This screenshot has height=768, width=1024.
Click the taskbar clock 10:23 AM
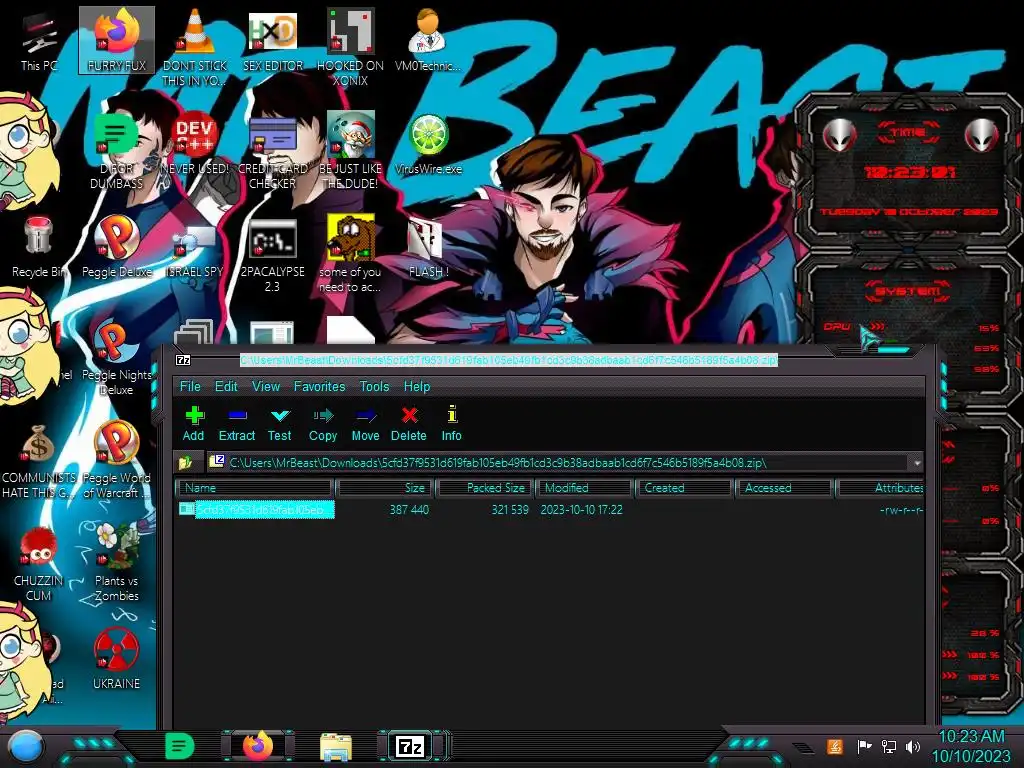(x=971, y=737)
